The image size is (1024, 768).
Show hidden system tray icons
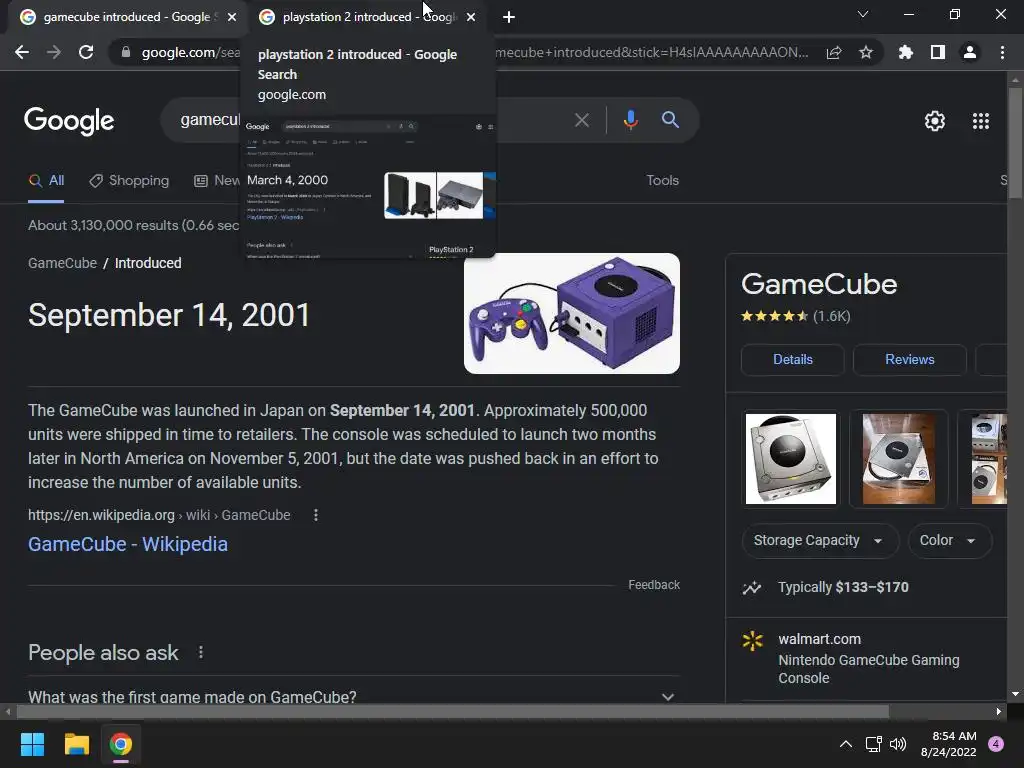[846, 744]
